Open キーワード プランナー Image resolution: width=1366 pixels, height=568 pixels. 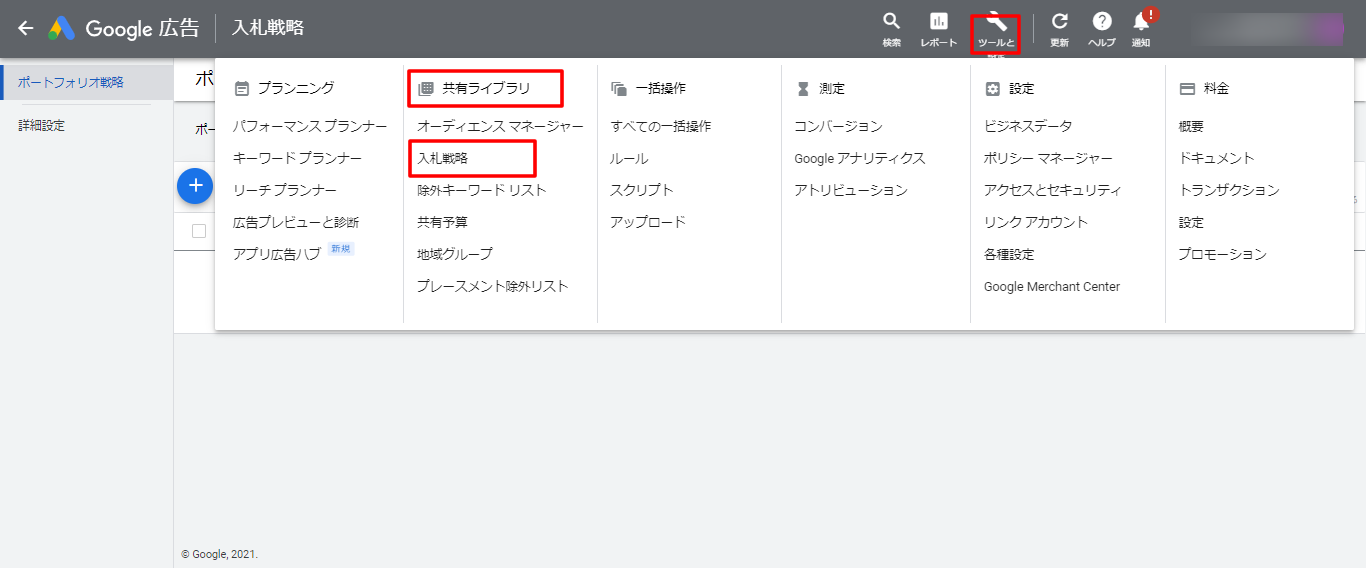pos(297,158)
